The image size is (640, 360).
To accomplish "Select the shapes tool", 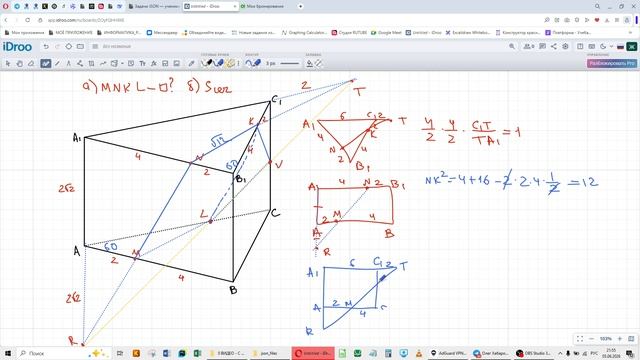I will (x=114, y=64).
